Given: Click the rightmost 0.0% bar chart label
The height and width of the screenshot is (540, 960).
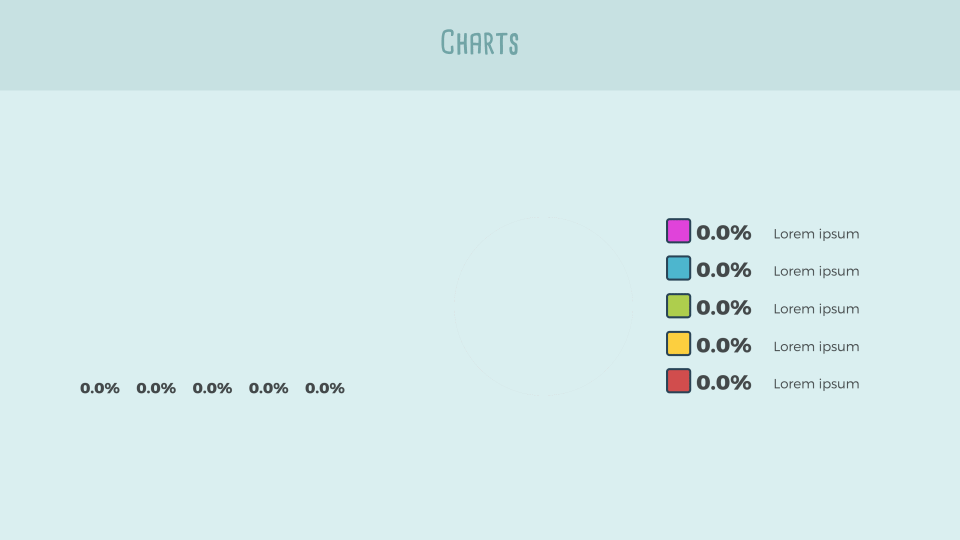Looking at the screenshot, I should (325, 388).
